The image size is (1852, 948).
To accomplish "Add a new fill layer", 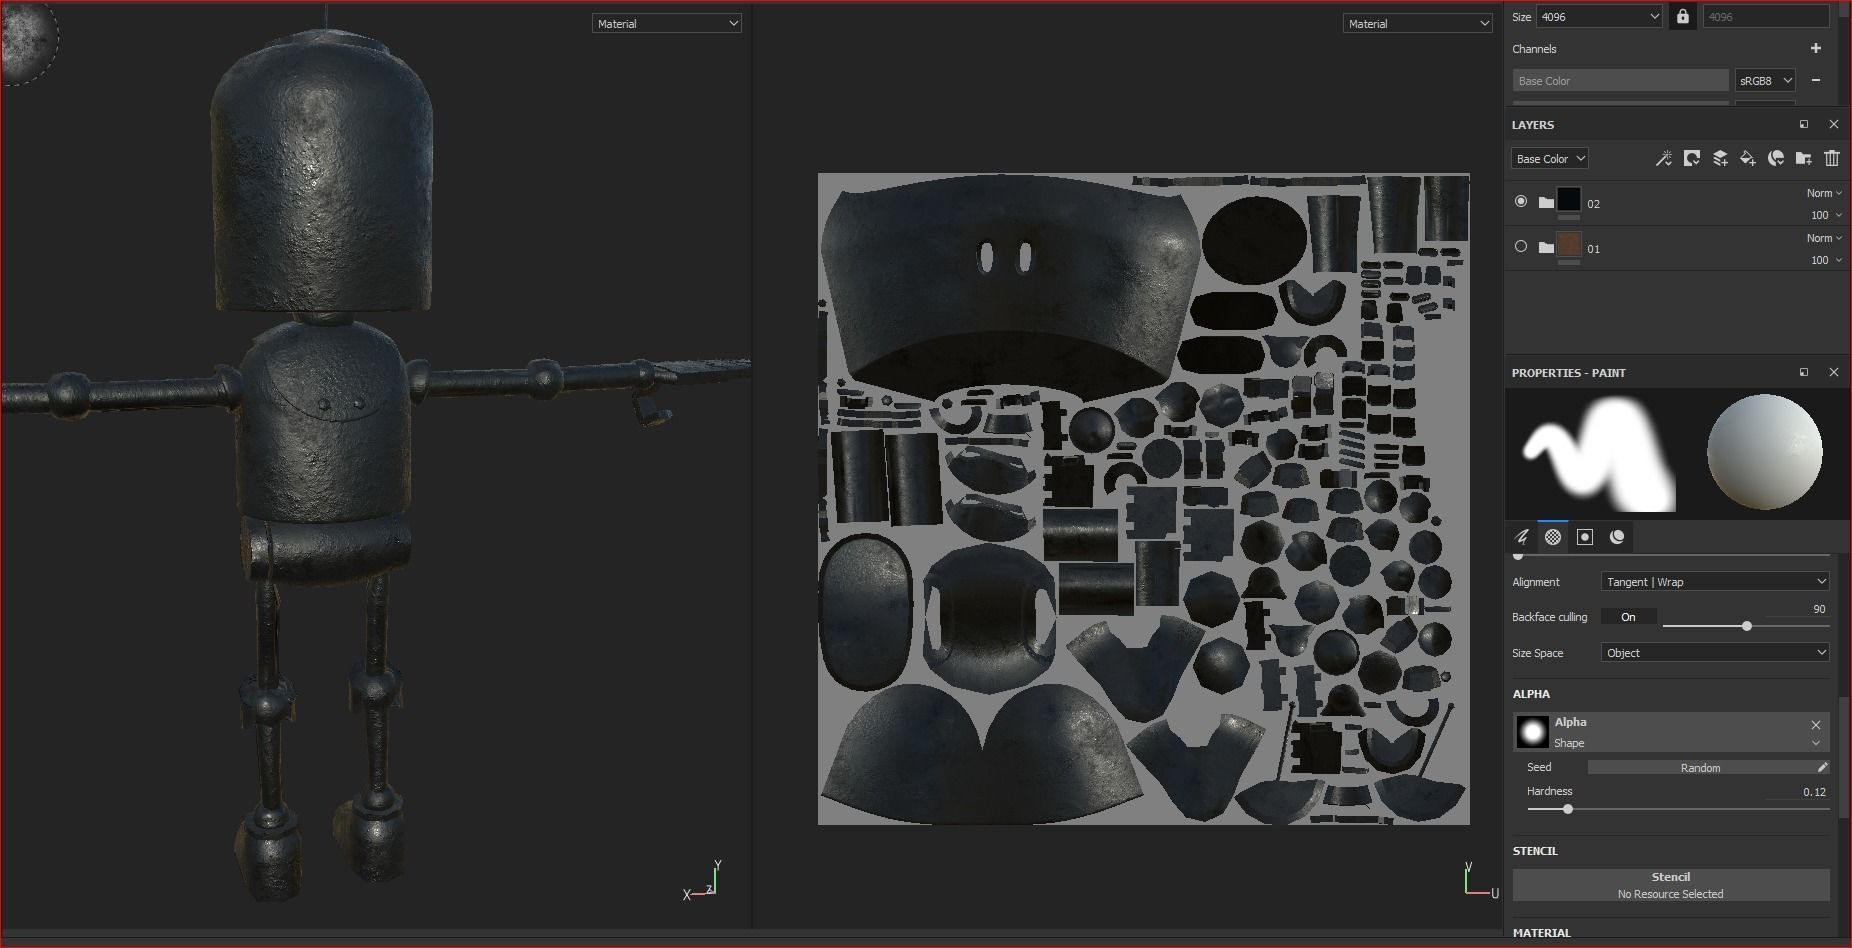I will pyautogui.click(x=1748, y=158).
